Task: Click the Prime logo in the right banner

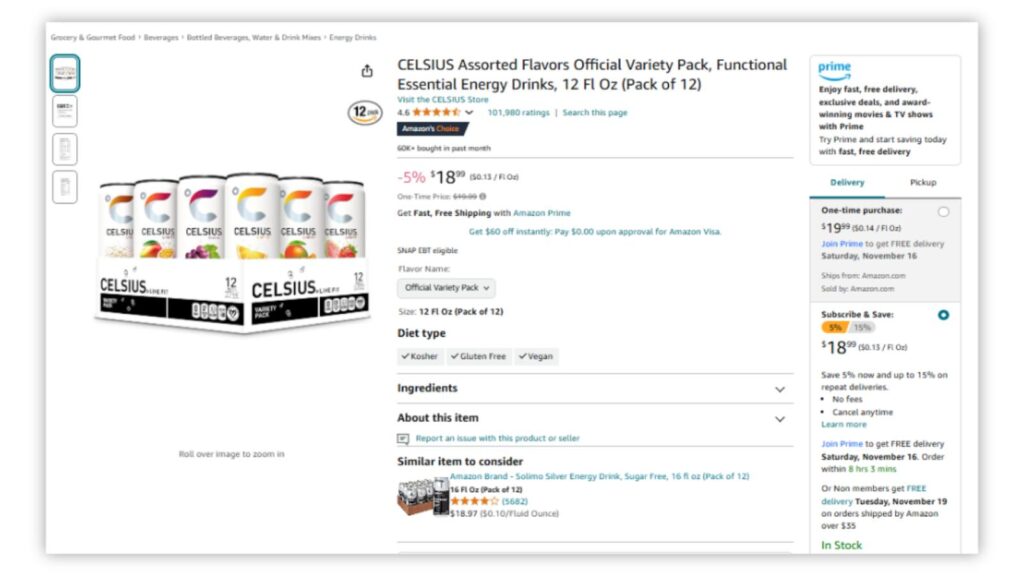Action: (834, 68)
